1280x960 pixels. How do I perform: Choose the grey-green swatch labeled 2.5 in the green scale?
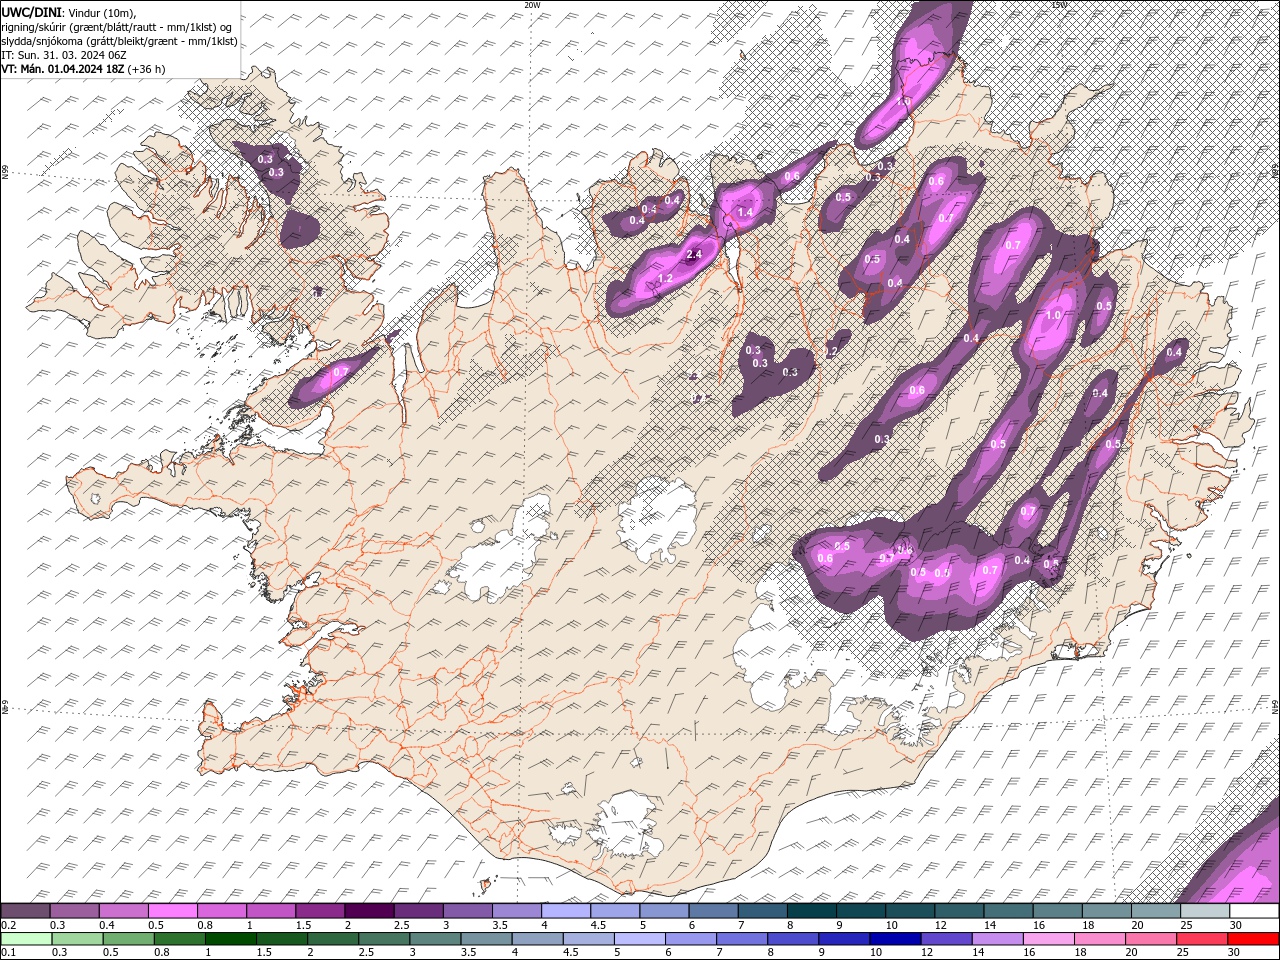point(384,938)
